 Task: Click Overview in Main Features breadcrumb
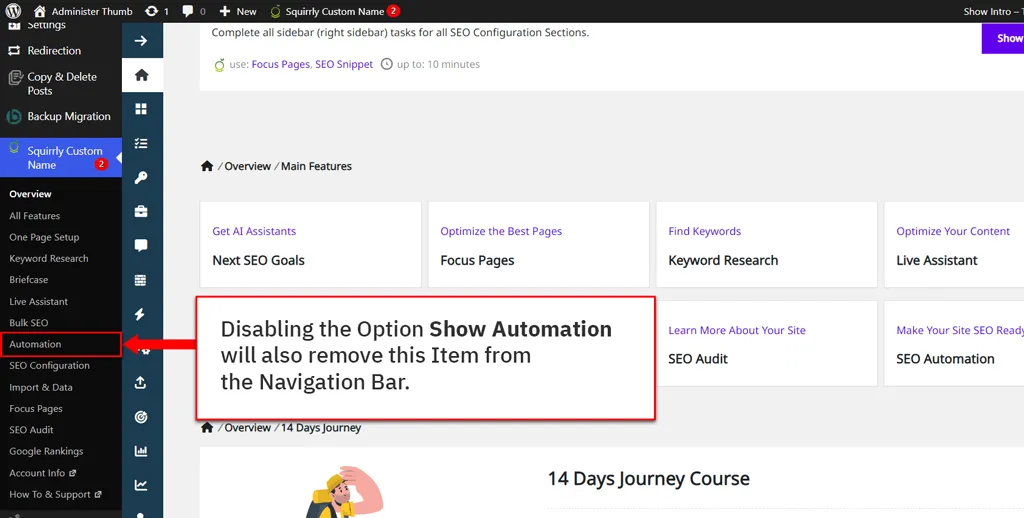tap(248, 166)
